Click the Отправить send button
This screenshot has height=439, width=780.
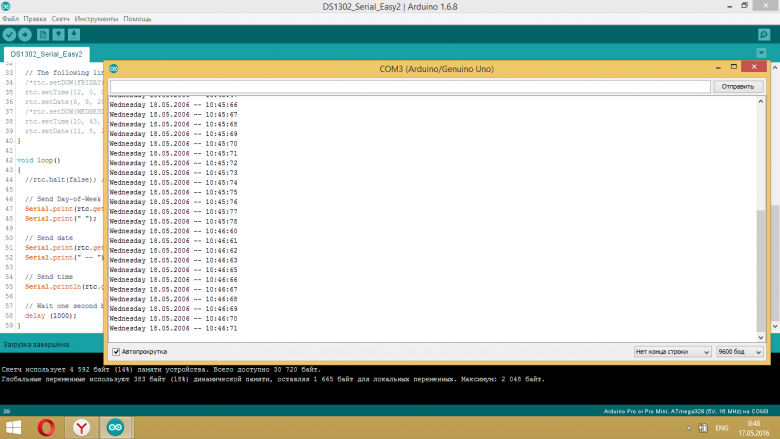click(738, 87)
